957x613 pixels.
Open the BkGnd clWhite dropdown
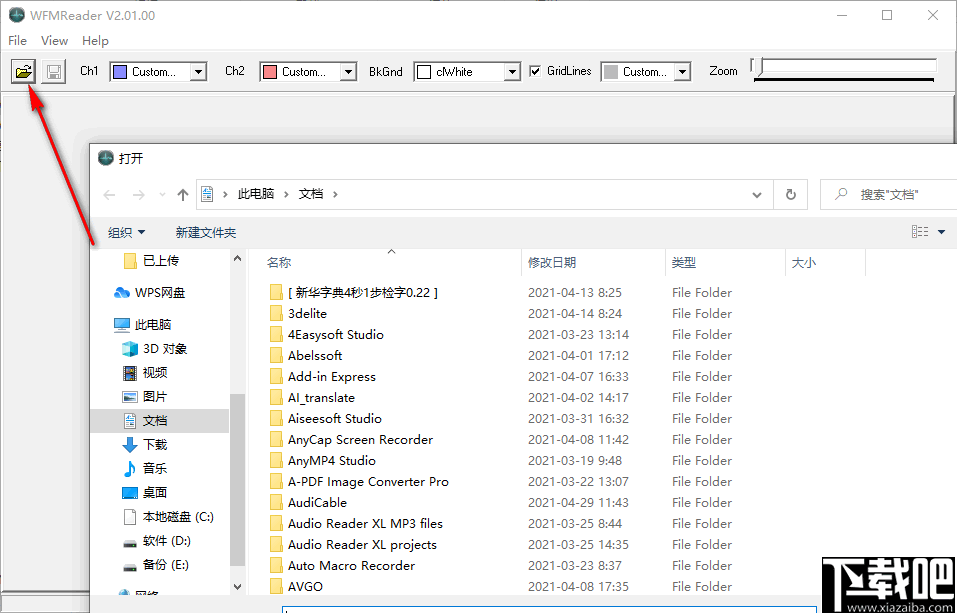click(510, 71)
